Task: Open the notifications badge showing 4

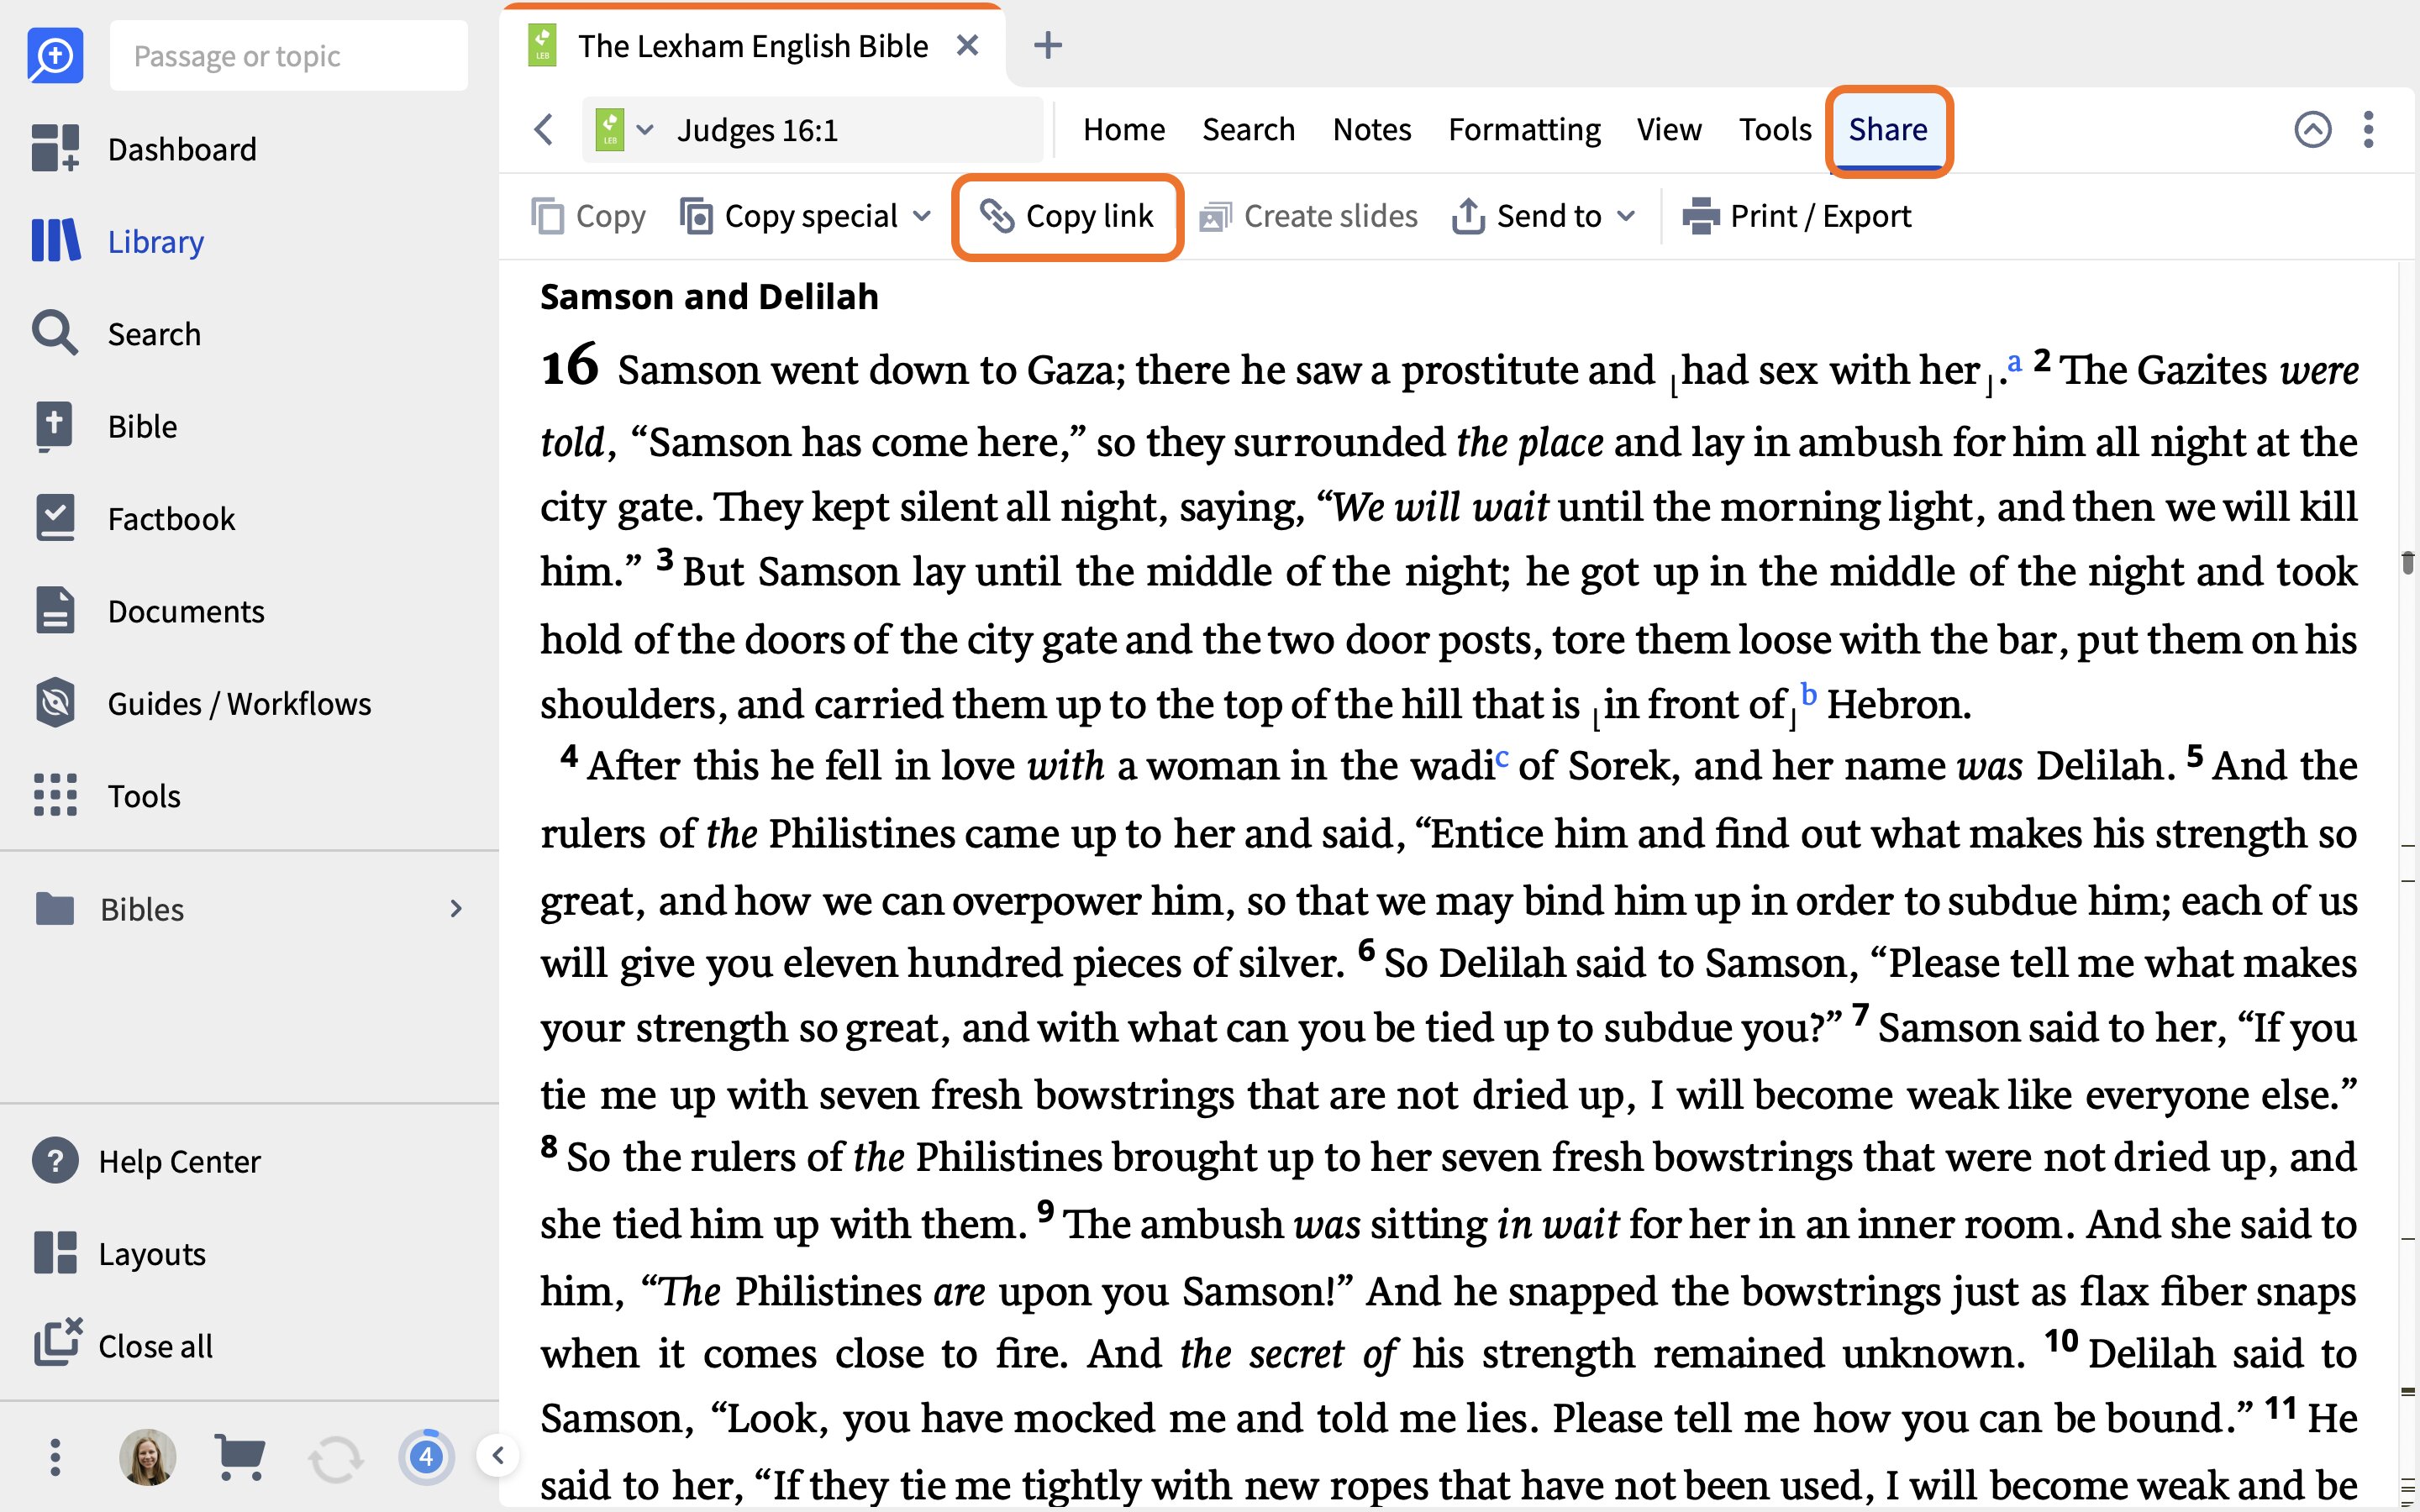Action: tap(427, 1457)
